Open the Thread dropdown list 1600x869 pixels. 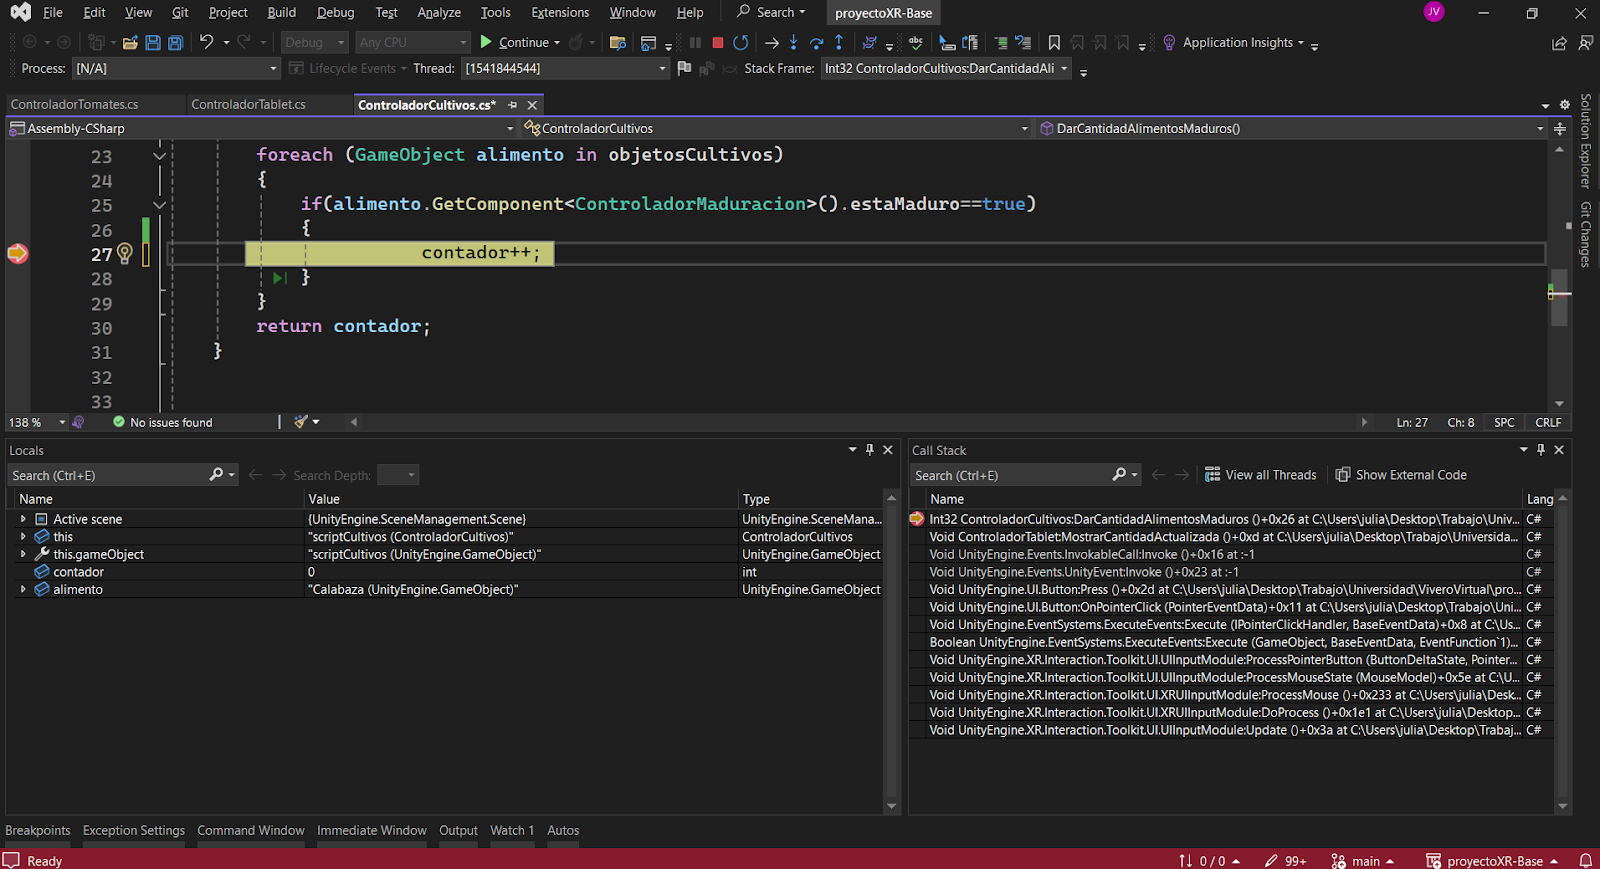[x=662, y=68]
